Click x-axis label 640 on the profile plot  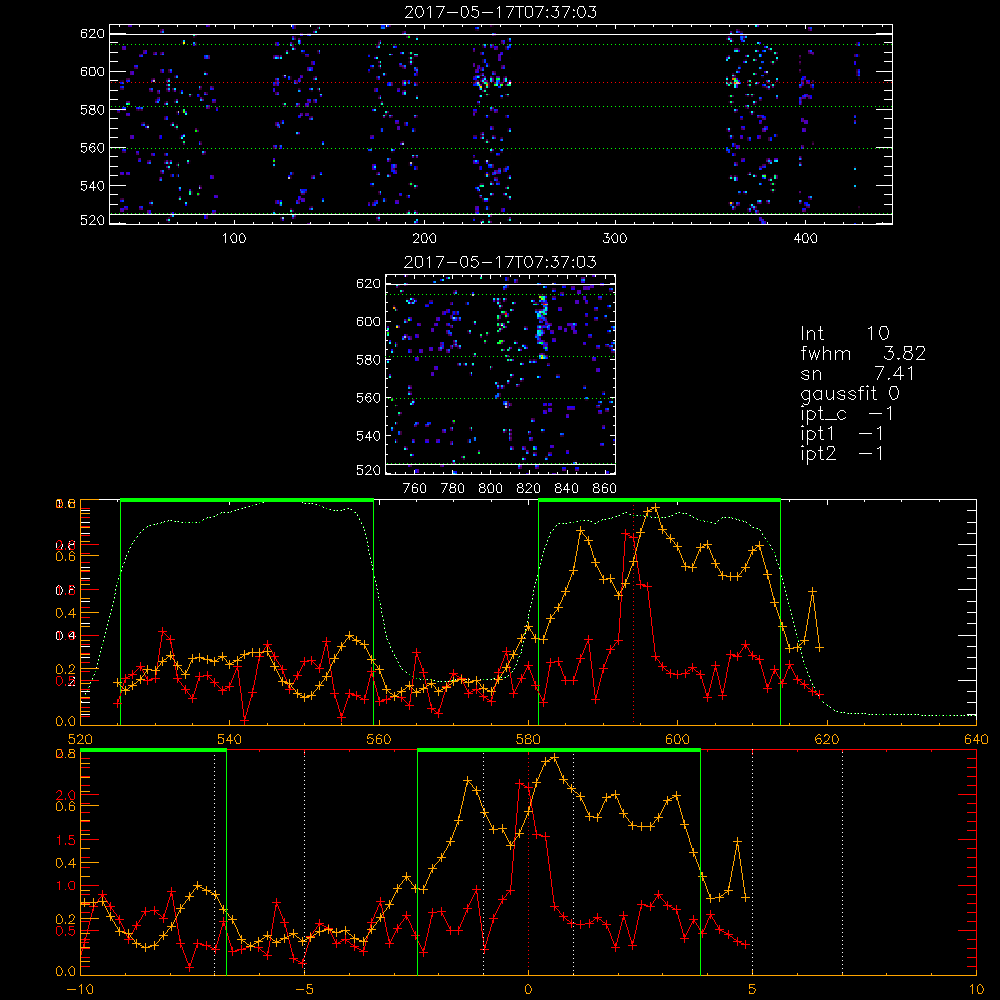point(976,740)
